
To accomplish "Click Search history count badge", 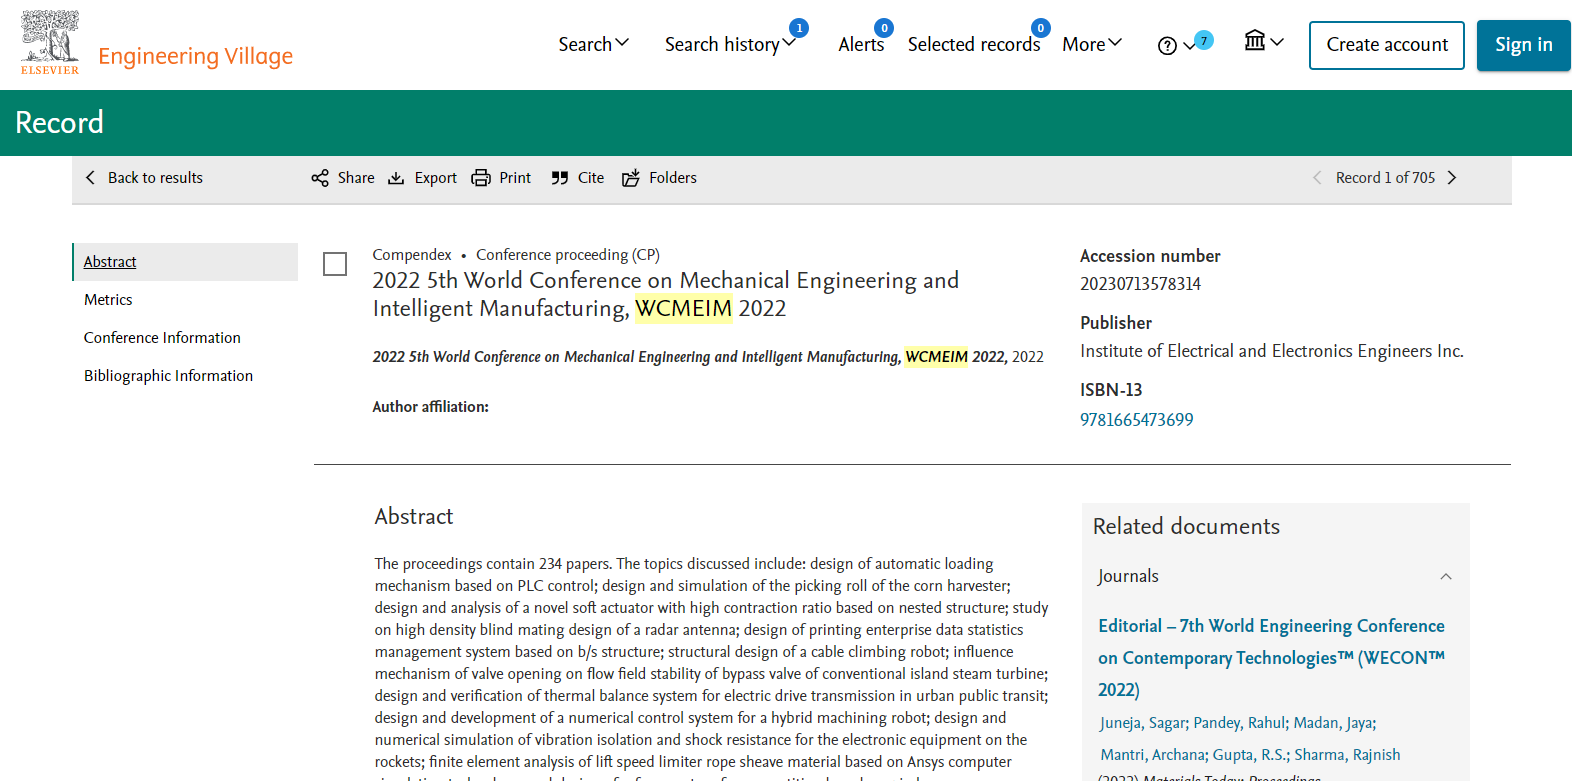I will point(799,28).
